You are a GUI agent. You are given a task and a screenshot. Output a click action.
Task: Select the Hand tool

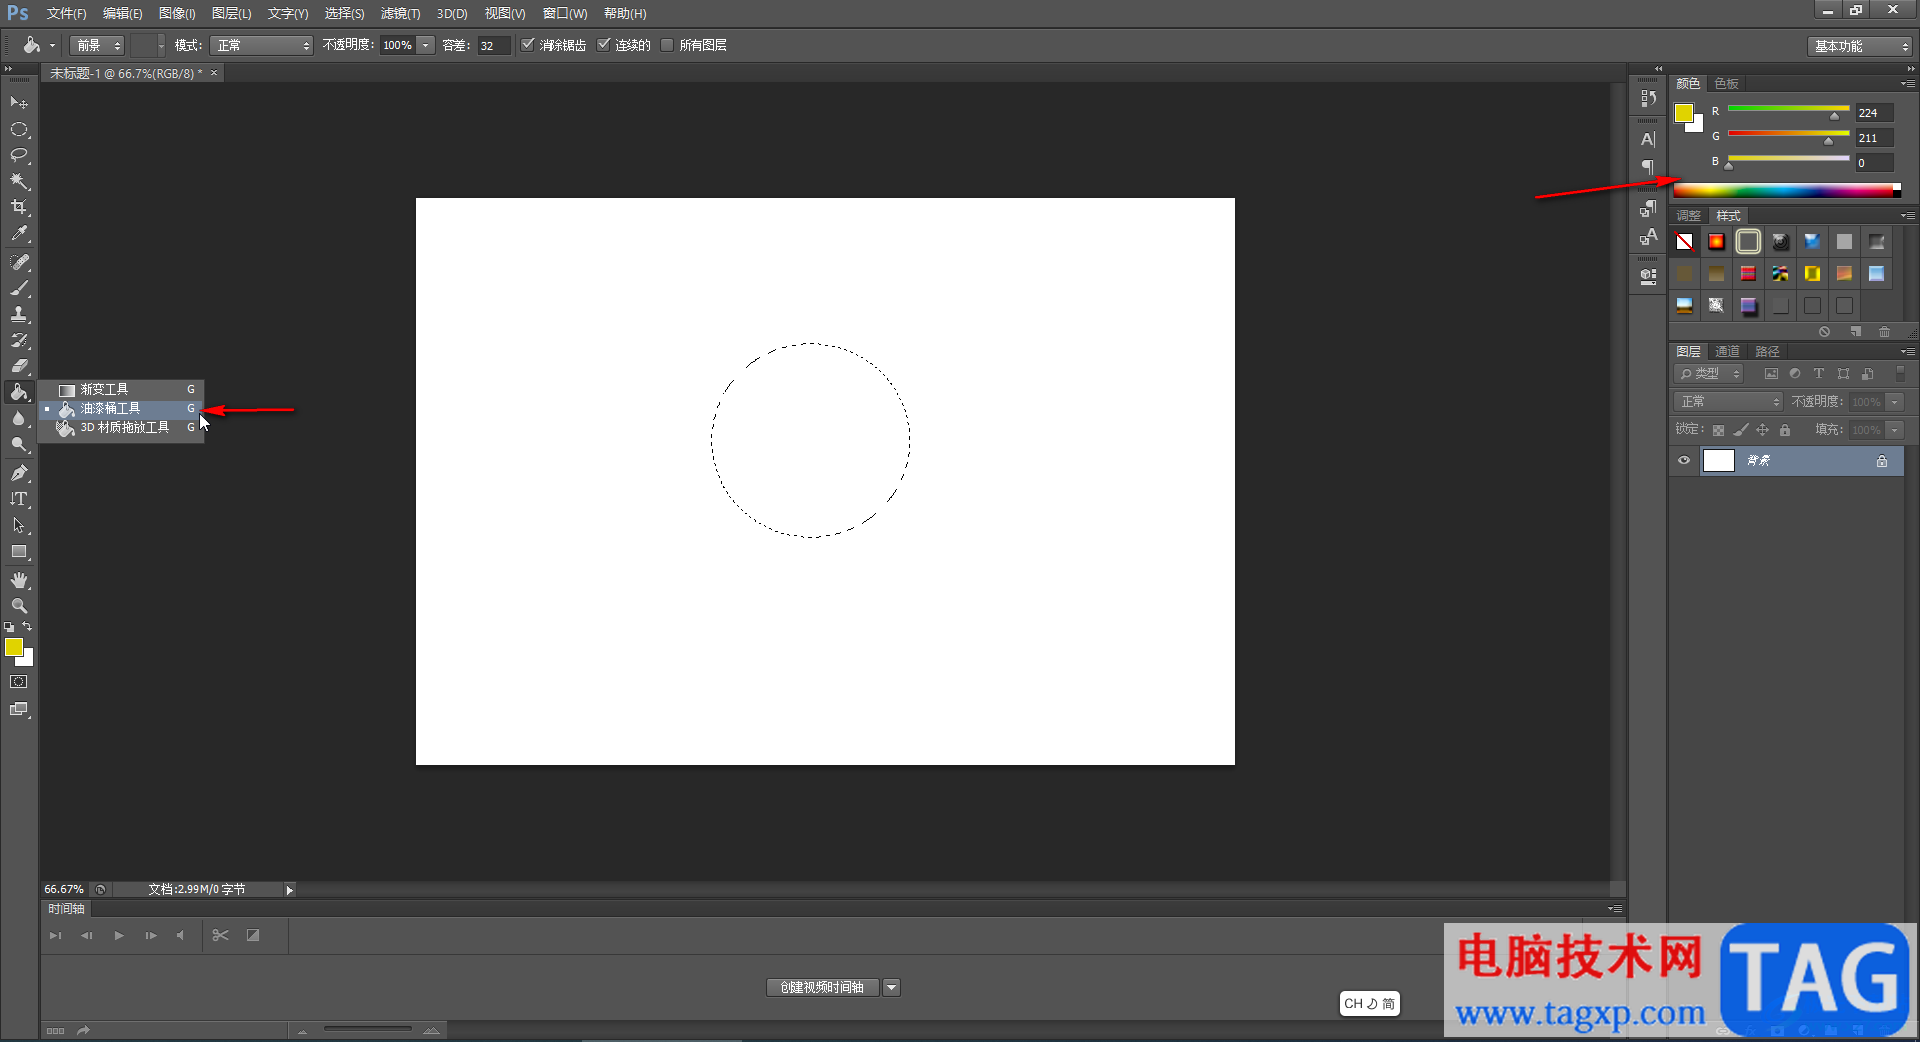tap(19, 580)
